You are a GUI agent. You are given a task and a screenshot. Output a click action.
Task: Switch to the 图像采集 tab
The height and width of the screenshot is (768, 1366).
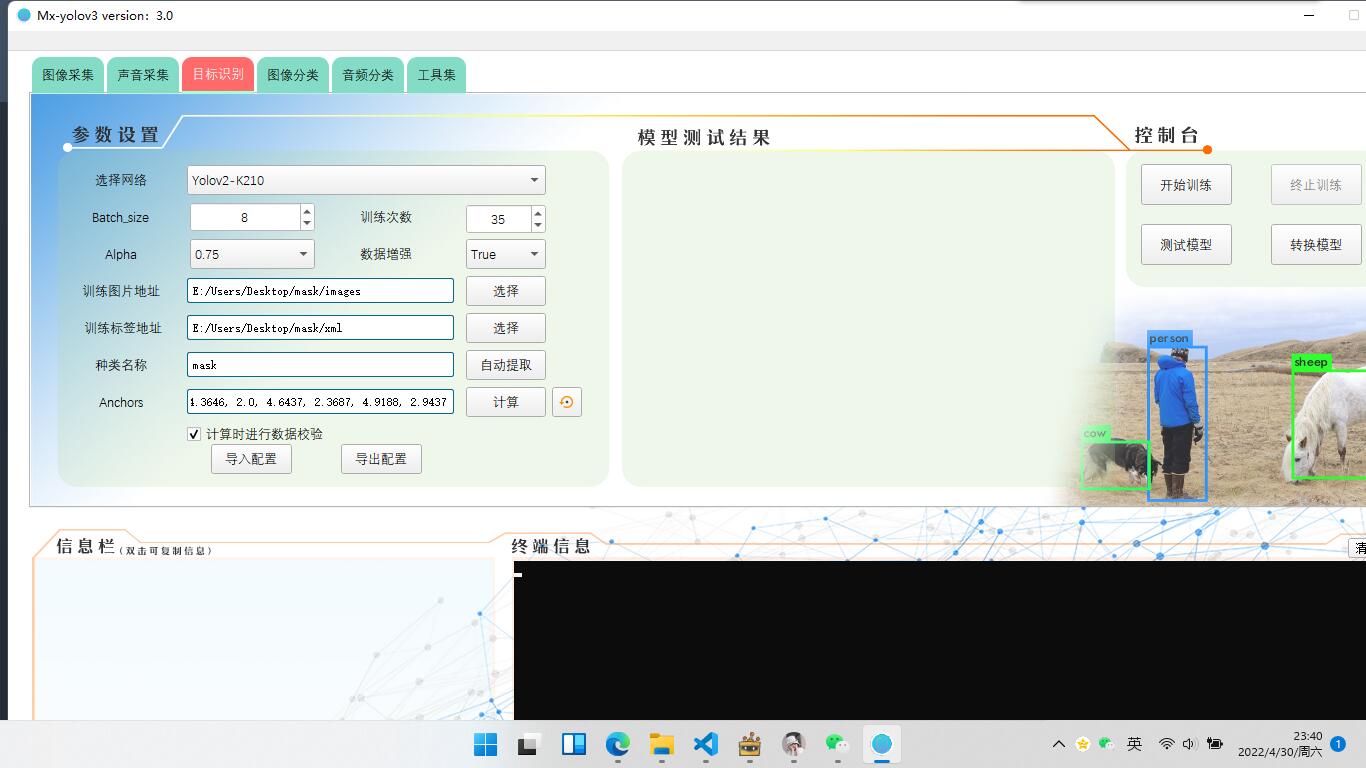68,75
